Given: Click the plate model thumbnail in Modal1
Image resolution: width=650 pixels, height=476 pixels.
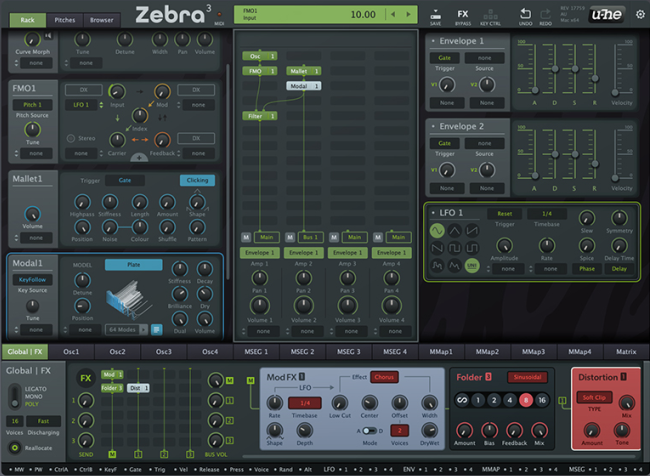Looking at the screenshot, I should pos(129,299).
